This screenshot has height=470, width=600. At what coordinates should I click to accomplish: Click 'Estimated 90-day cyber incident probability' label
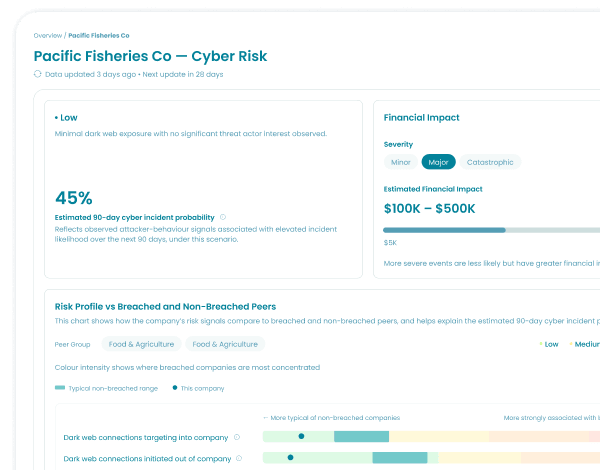[135, 217]
